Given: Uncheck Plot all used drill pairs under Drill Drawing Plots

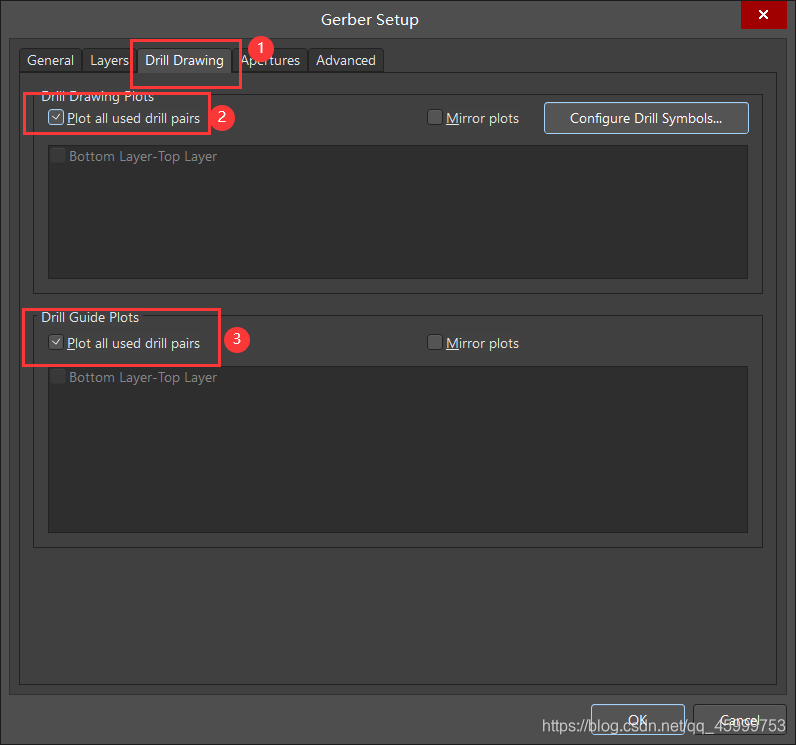Looking at the screenshot, I should [57, 118].
